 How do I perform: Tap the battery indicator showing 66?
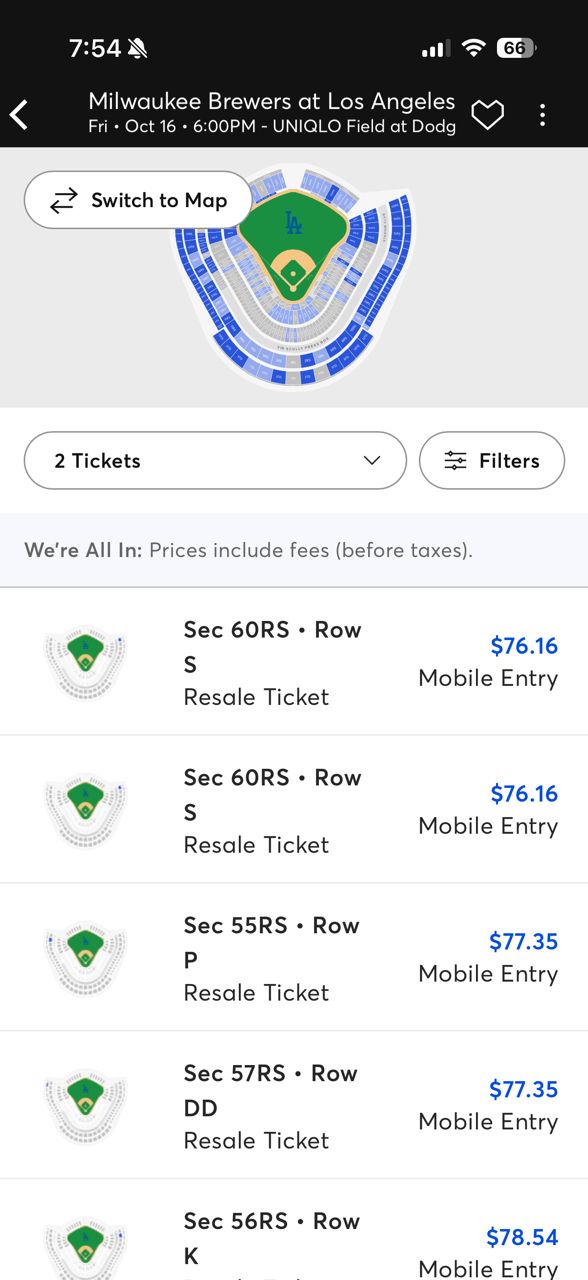pyautogui.click(x=516, y=48)
